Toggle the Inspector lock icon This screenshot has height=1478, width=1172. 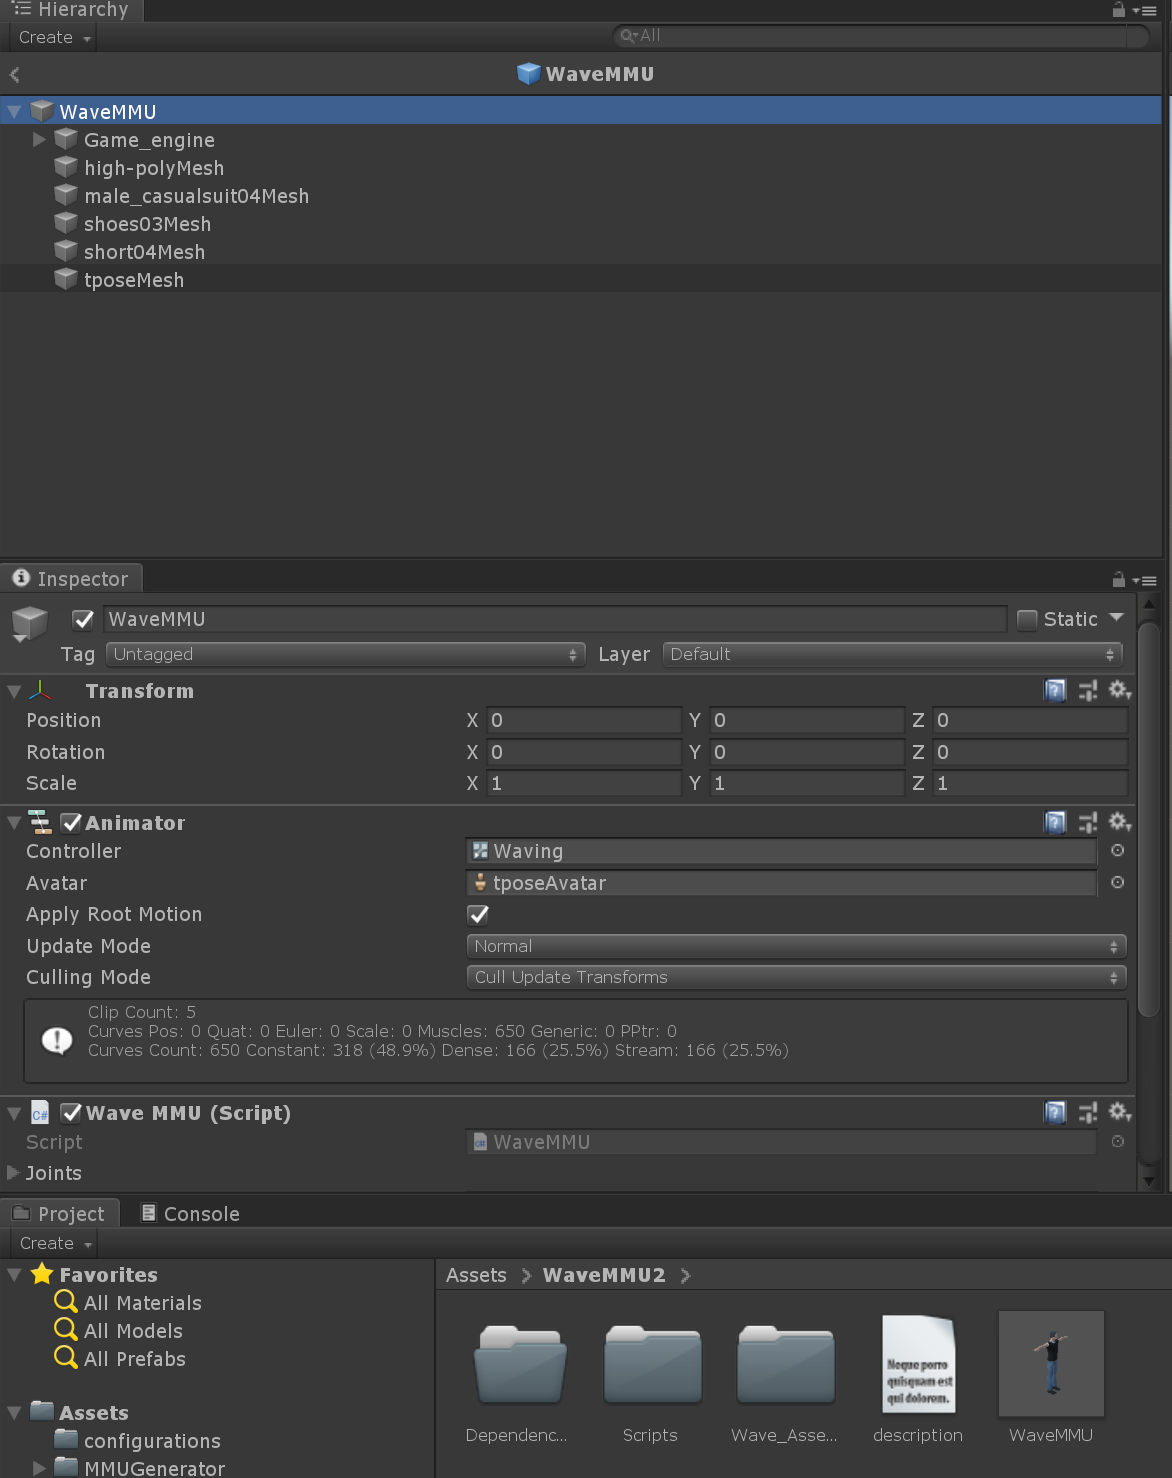[x=1119, y=580]
